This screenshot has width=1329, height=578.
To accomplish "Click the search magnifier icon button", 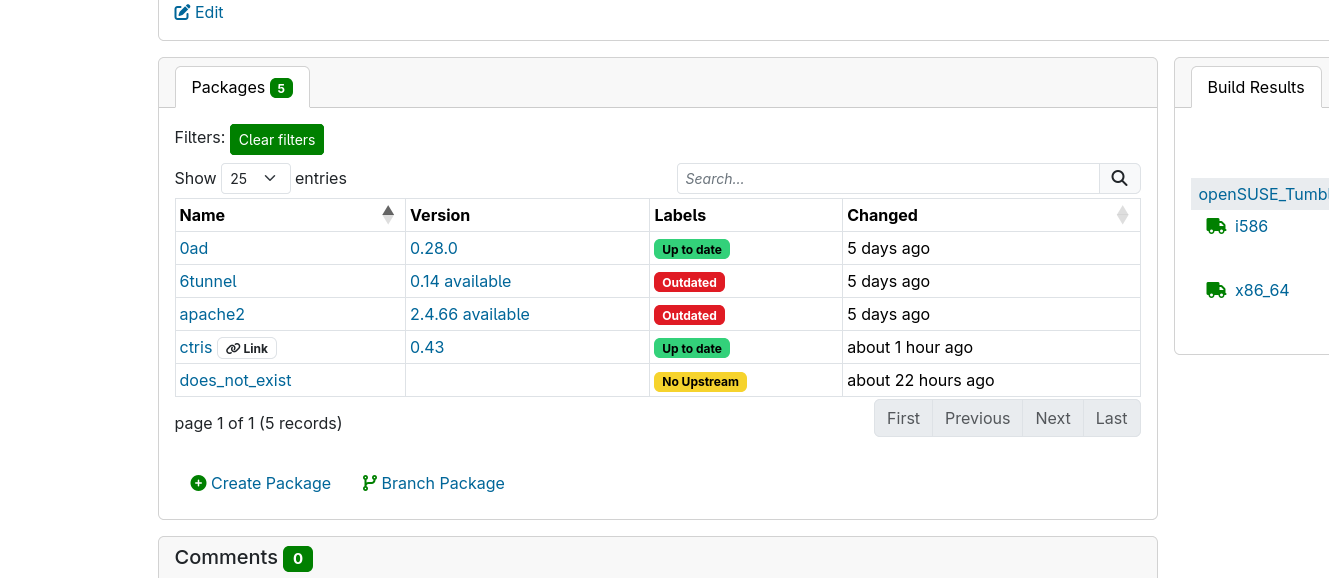I will point(1119,179).
